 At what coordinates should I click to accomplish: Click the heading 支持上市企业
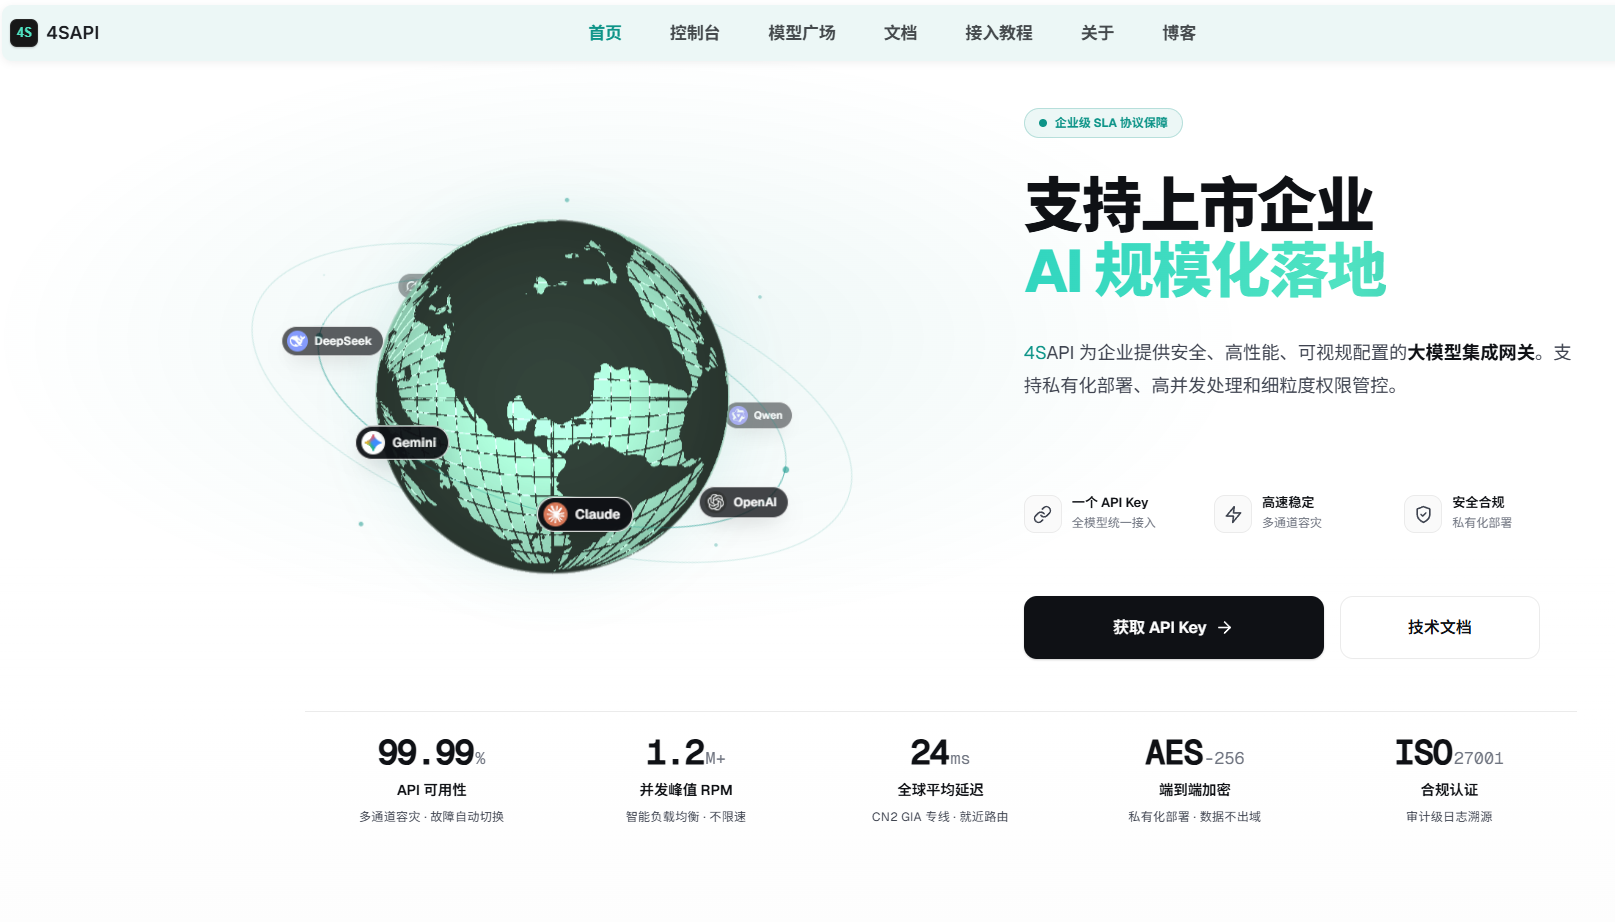point(1199,205)
